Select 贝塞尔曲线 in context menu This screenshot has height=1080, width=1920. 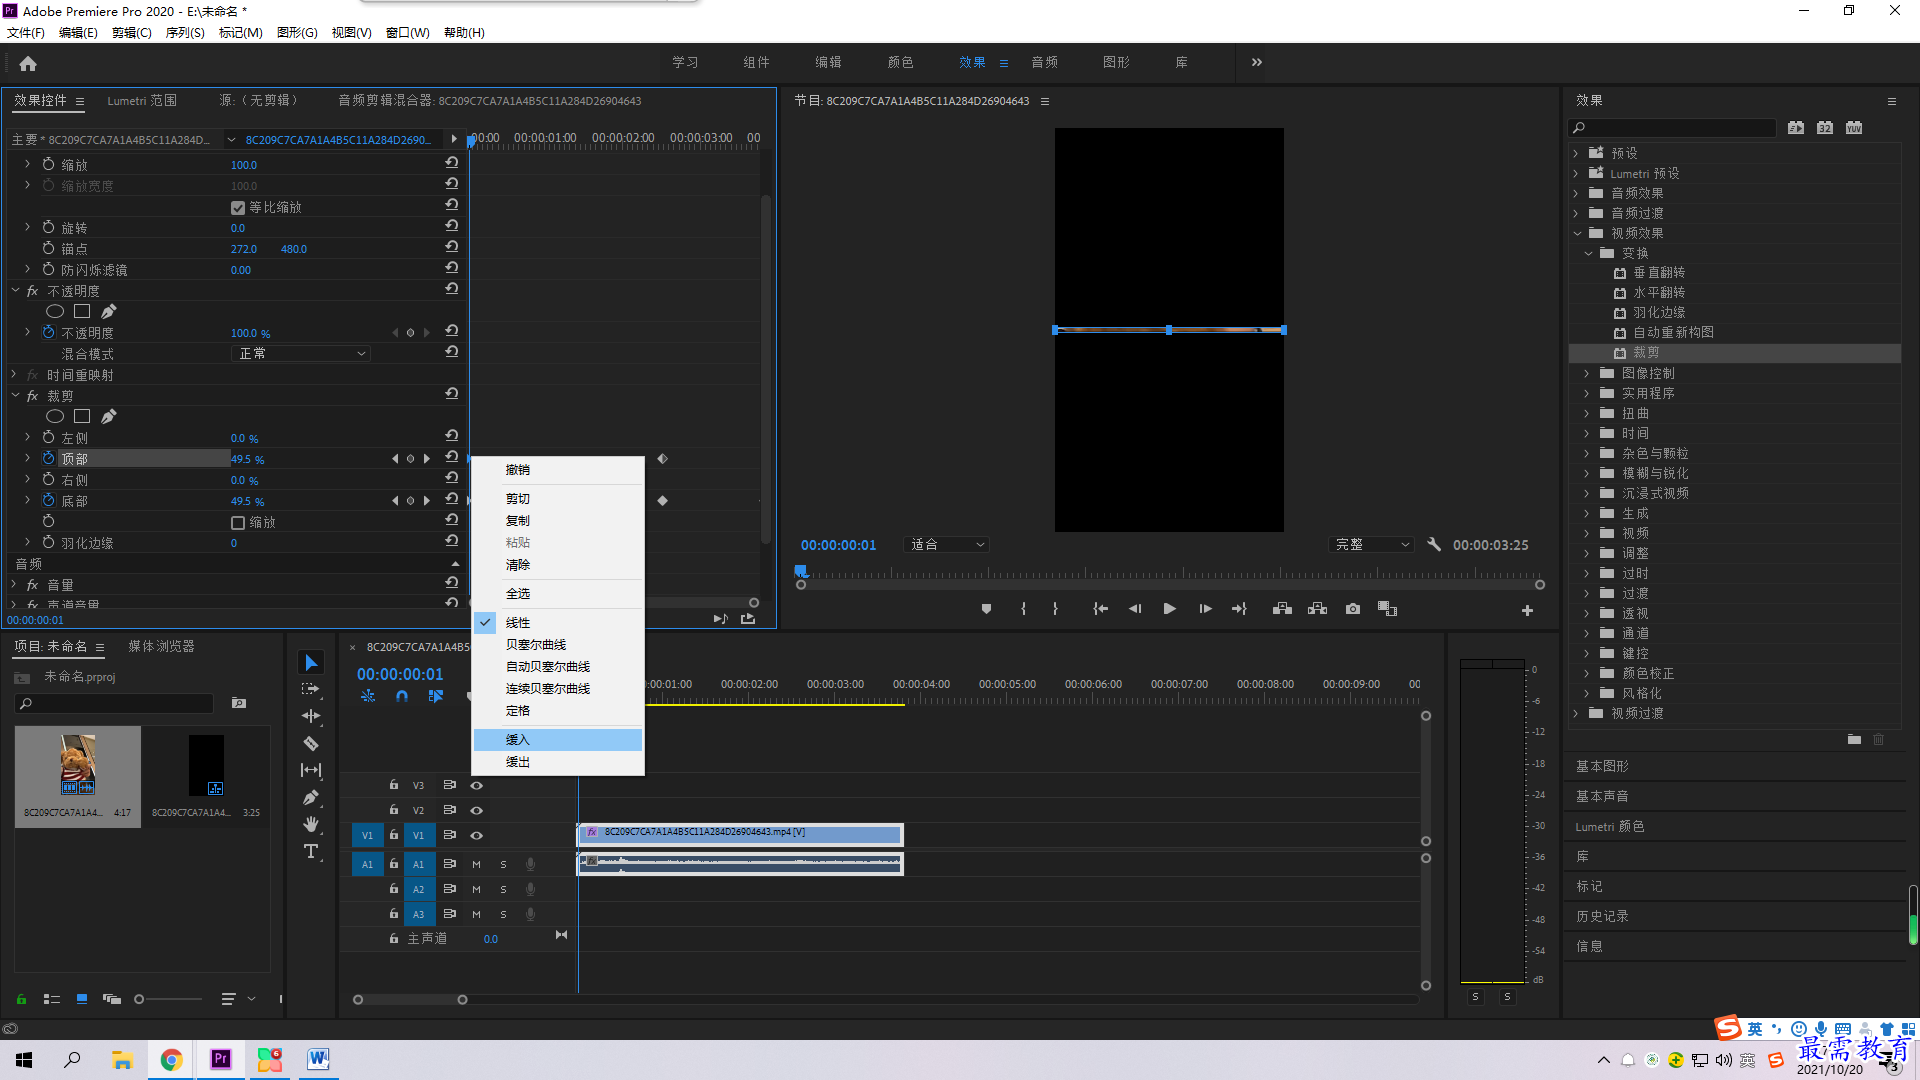(x=558, y=645)
